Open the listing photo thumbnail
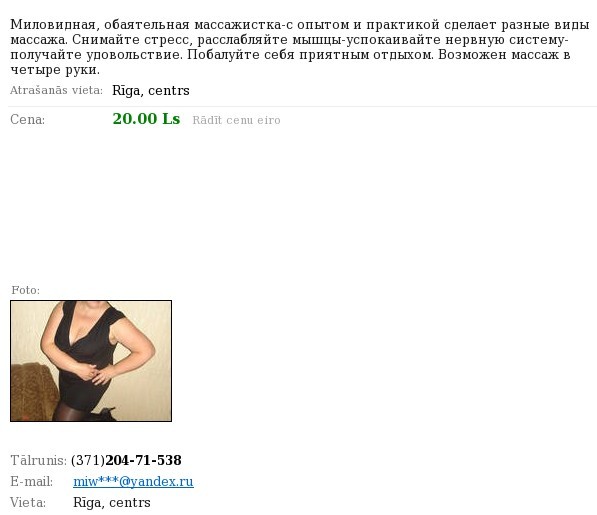Viewport: 597px width, 515px height. [91, 361]
